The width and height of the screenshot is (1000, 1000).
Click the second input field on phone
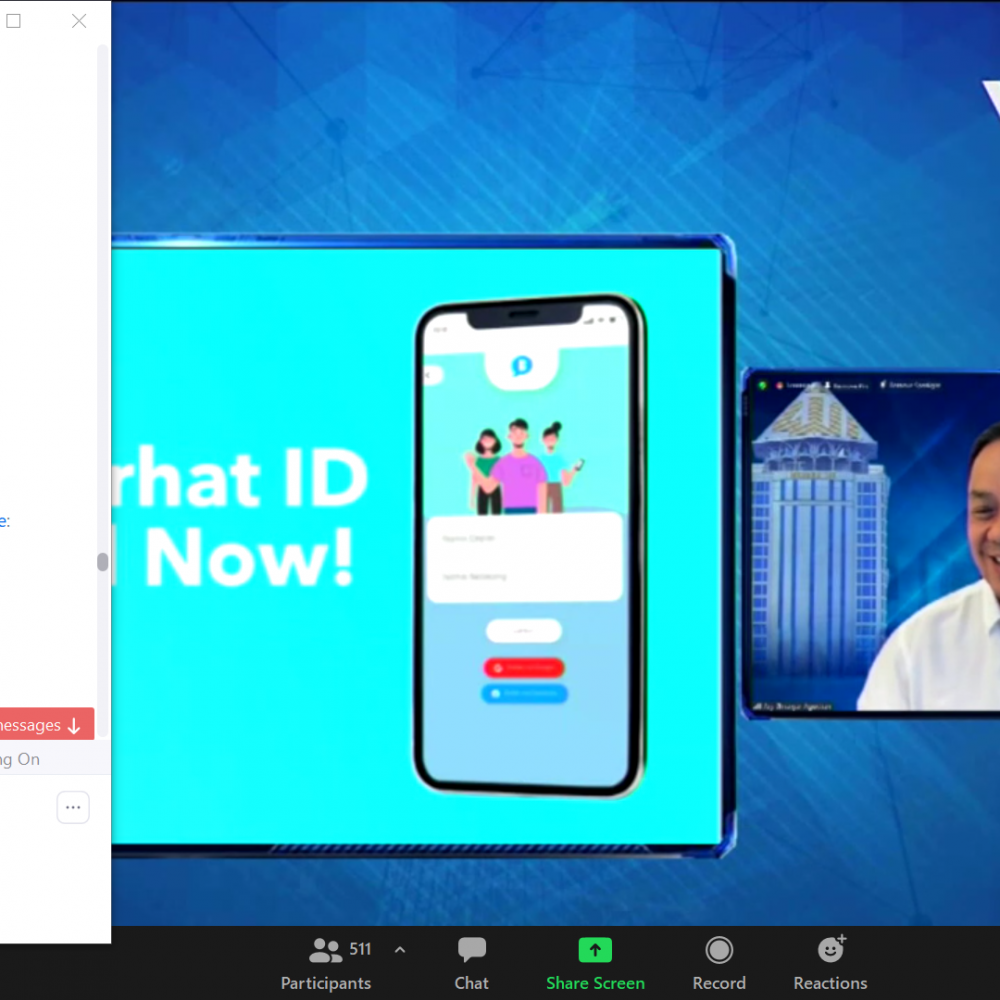pos(524,577)
